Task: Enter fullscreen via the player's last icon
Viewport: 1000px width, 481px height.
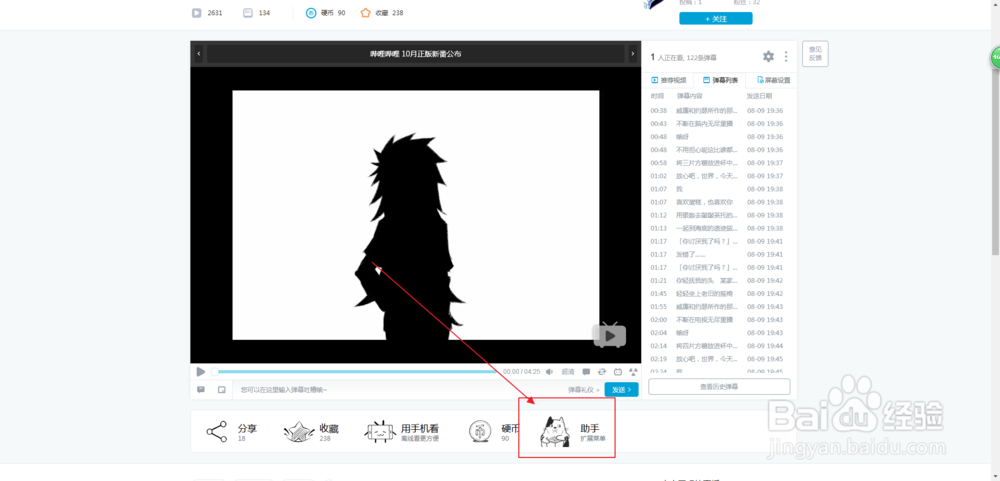Action: pyautogui.click(x=633, y=371)
